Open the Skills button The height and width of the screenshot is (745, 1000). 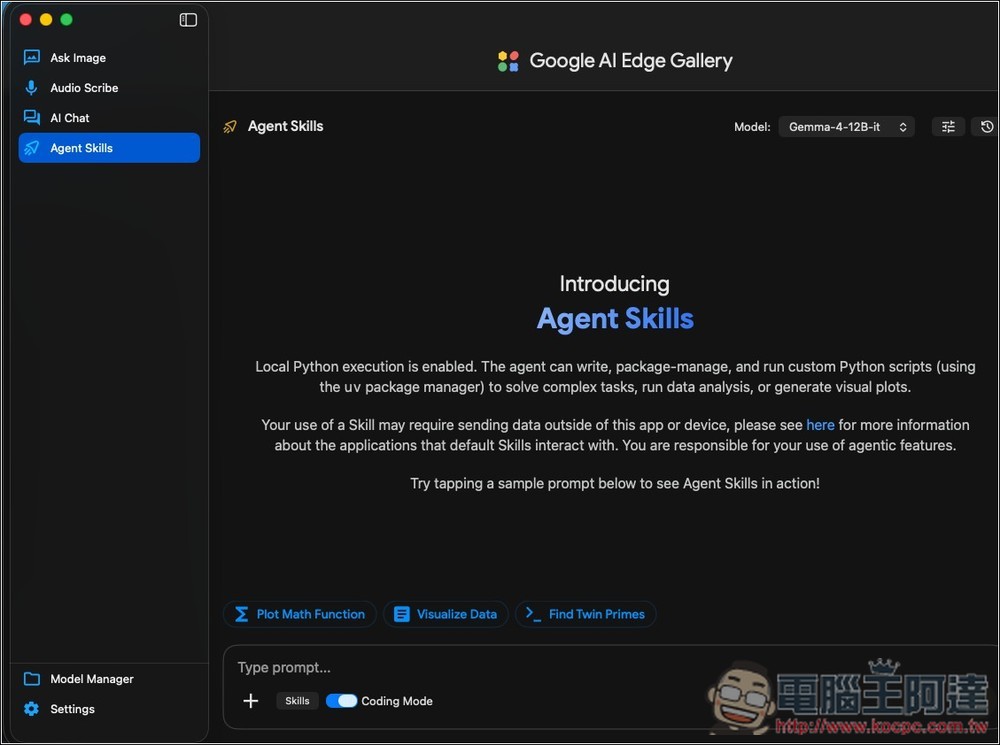pos(297,701)
